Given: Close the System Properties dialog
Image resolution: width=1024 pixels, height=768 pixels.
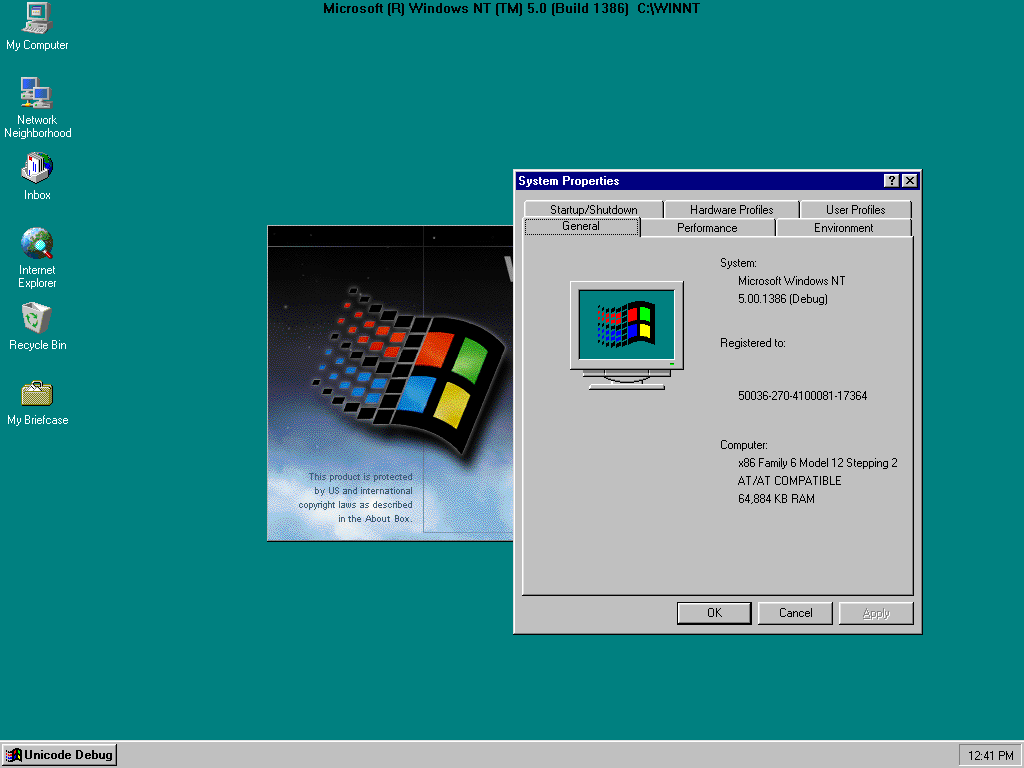Looking at the screenshot, I should coord(909,181).
